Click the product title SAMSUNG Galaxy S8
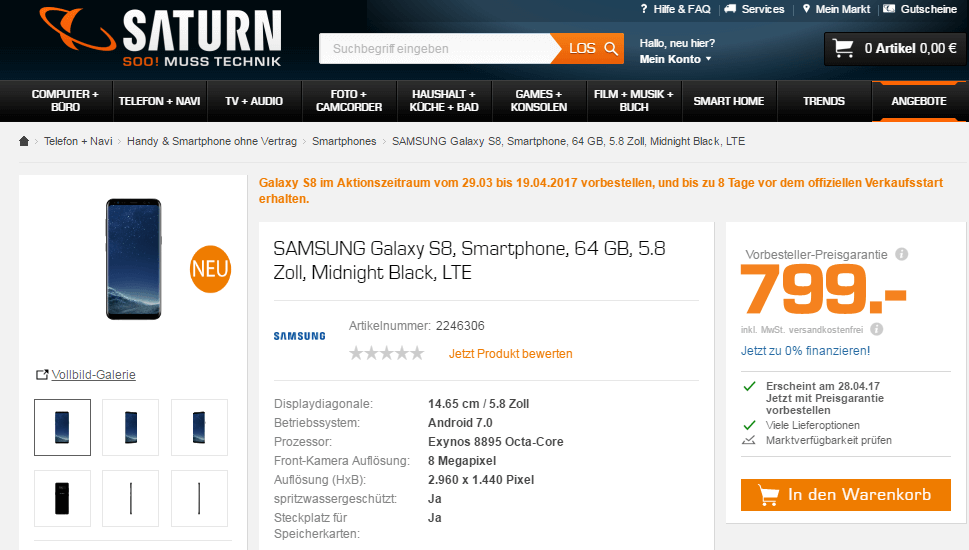This screenshot has width=969, height=550. point(470,260)
